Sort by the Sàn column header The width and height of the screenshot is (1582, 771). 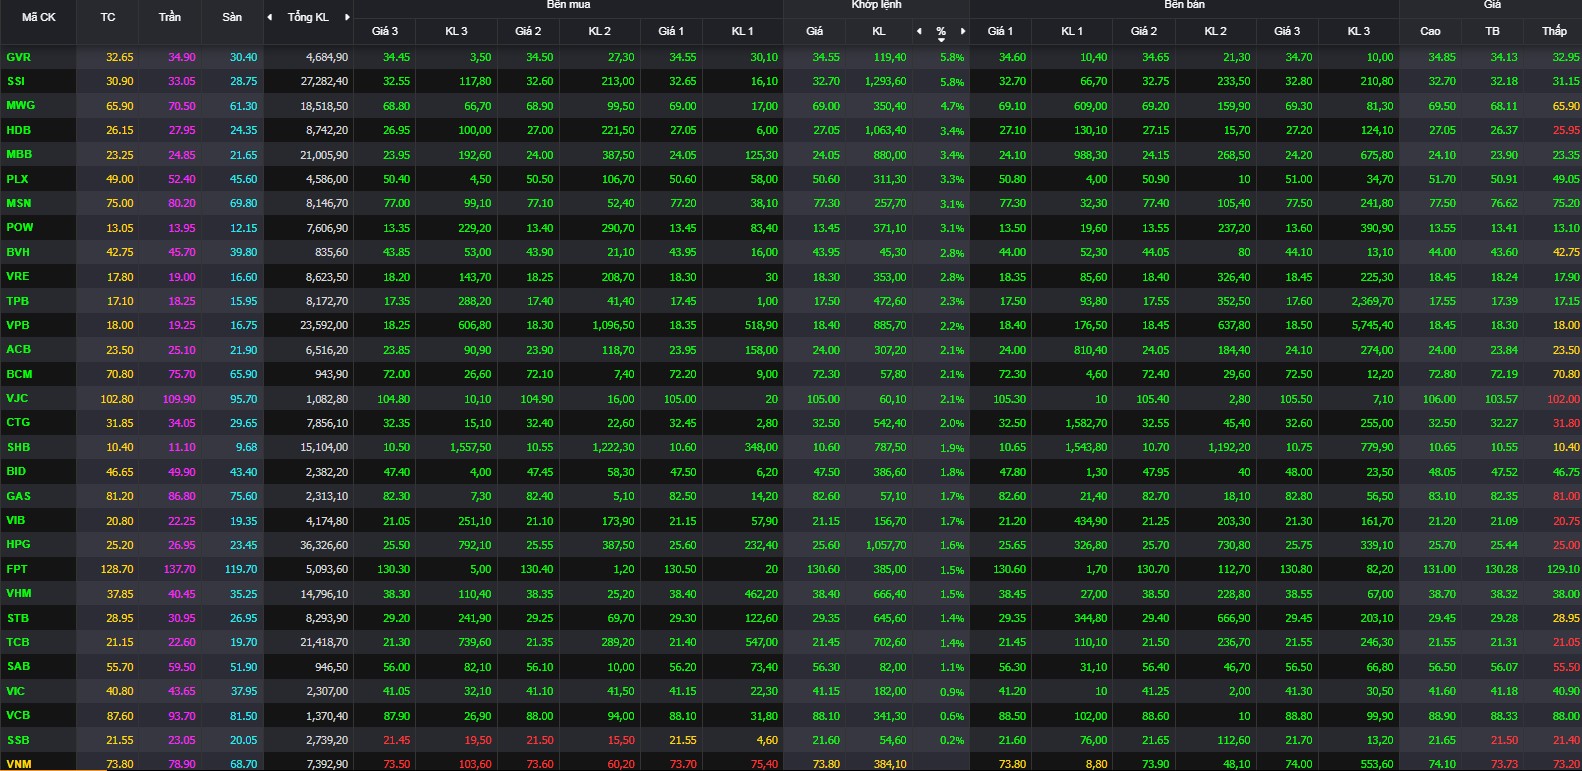click(x=232, y=17)
